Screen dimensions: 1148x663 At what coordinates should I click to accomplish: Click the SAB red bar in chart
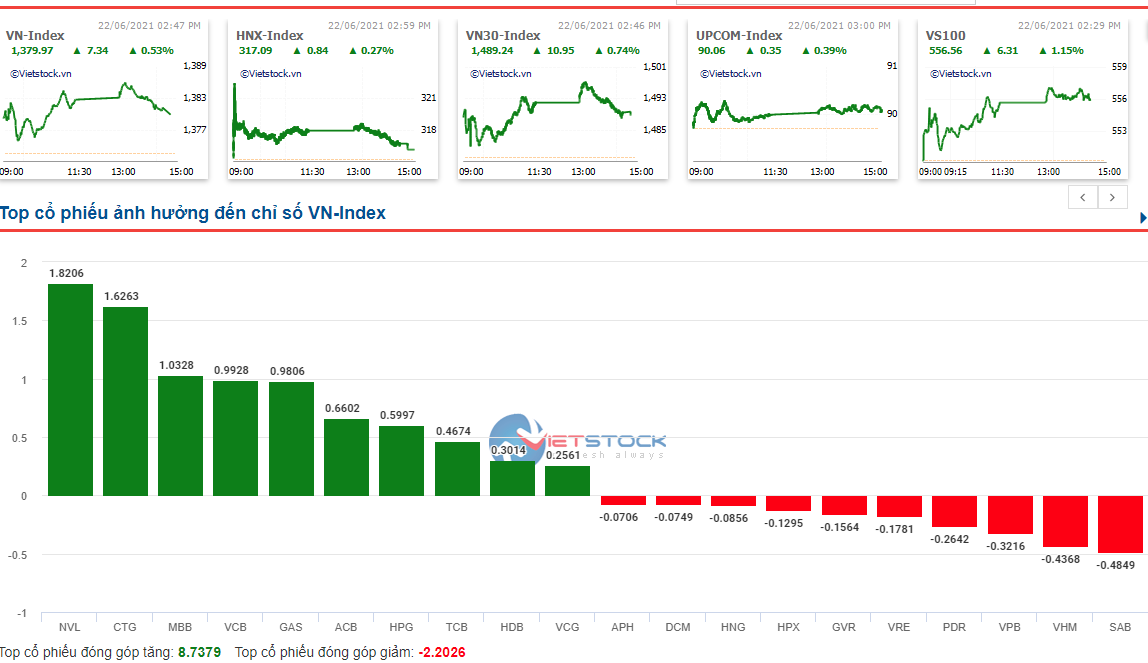click(1120, 524)
